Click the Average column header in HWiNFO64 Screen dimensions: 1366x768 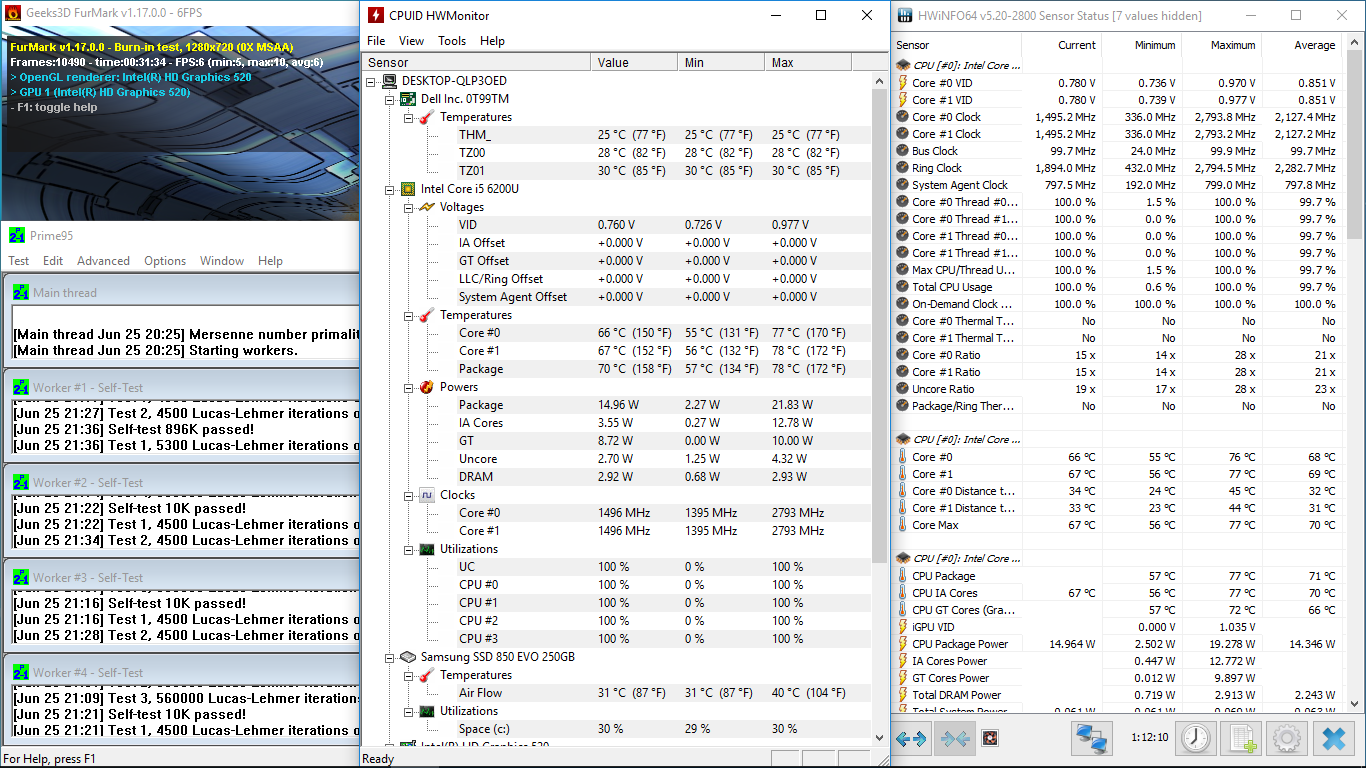pos(1301,45)
